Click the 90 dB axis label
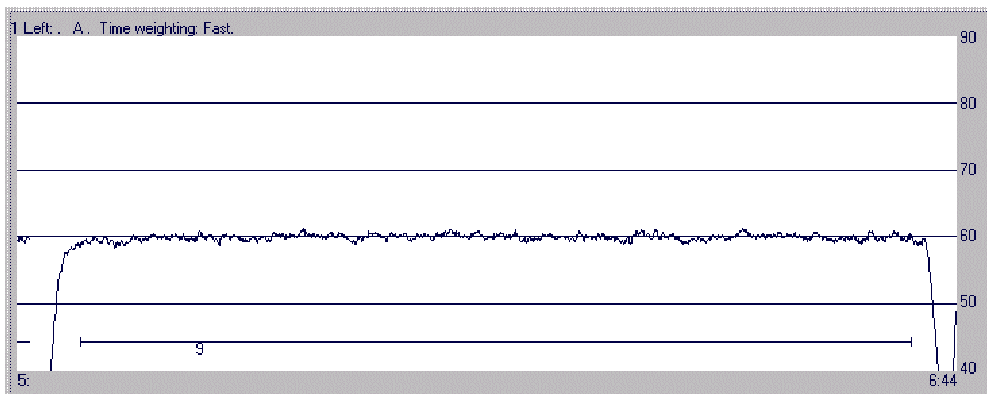 click(967, 38)
